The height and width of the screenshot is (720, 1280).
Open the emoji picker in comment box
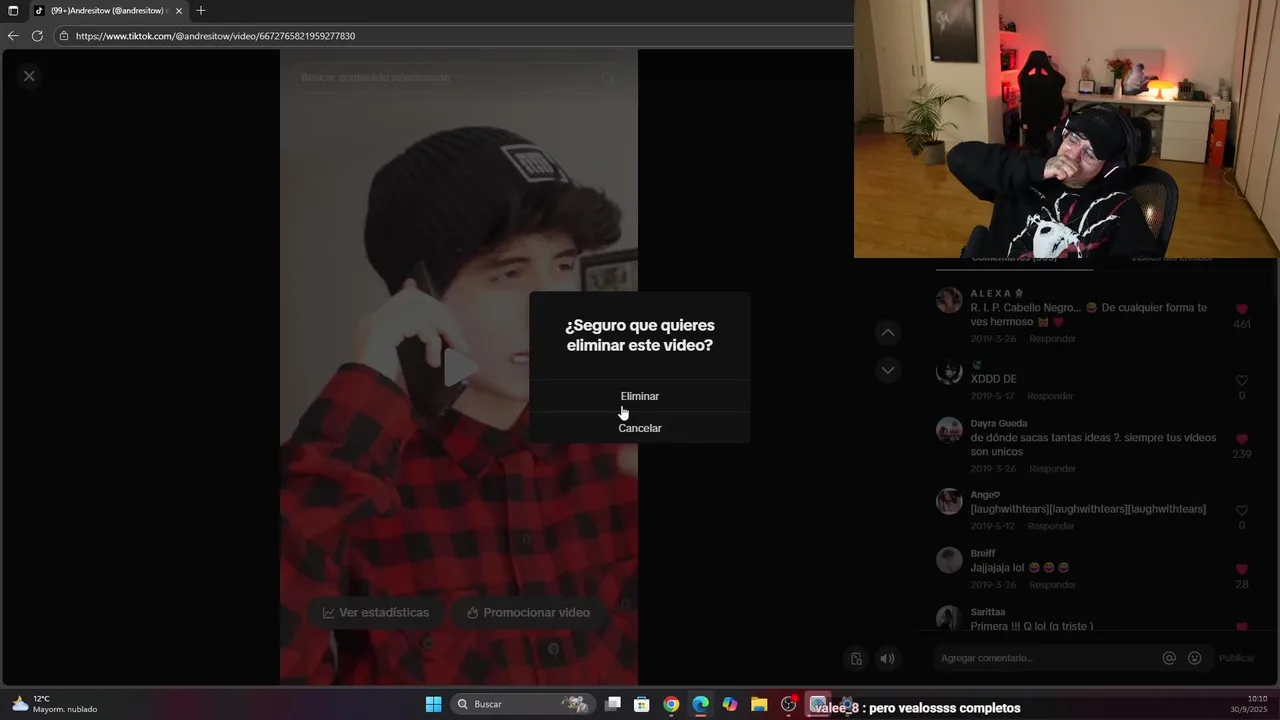pyautogui.click(x=1195, y=658)
